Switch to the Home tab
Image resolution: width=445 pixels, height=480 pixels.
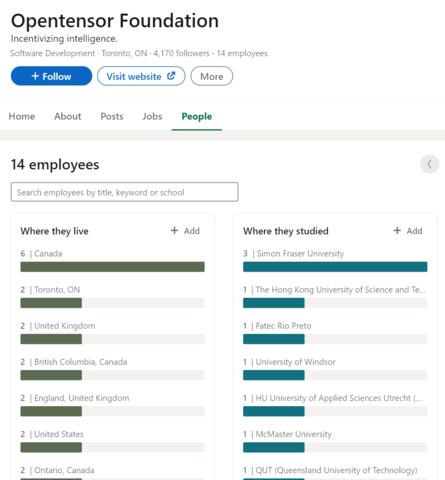coord(22,116)
